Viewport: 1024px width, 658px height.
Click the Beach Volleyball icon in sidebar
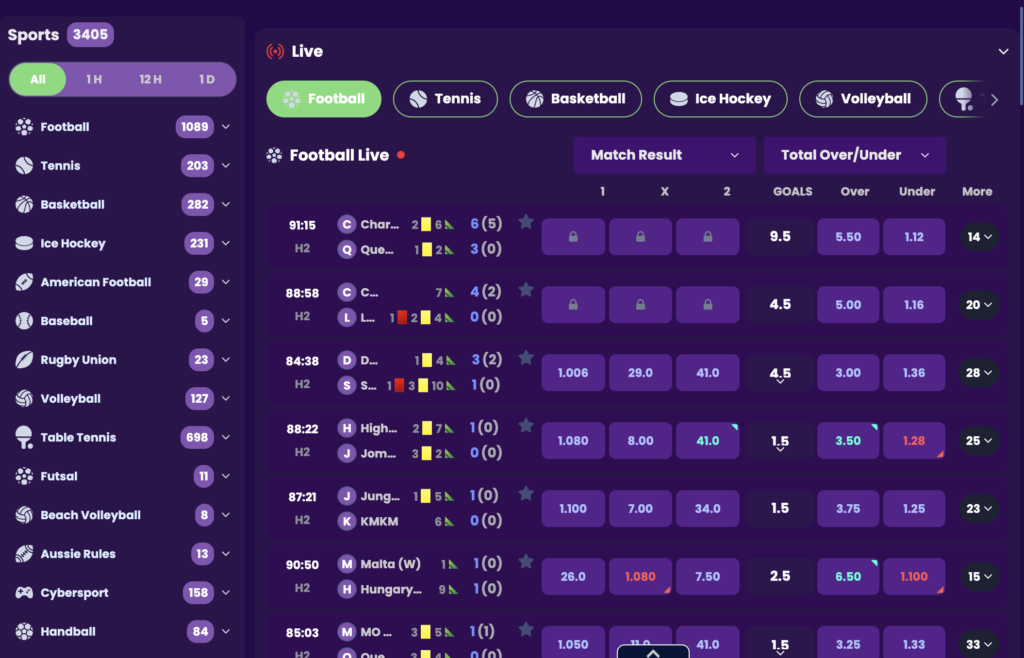point(24,515)
